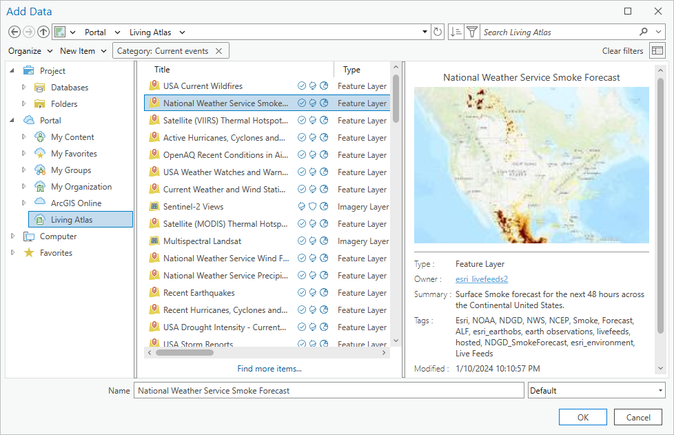Image resolution: width=674 pixels, height=435 pixels.
Task: Click the Up one level arrow
Action: coord(43,32)
